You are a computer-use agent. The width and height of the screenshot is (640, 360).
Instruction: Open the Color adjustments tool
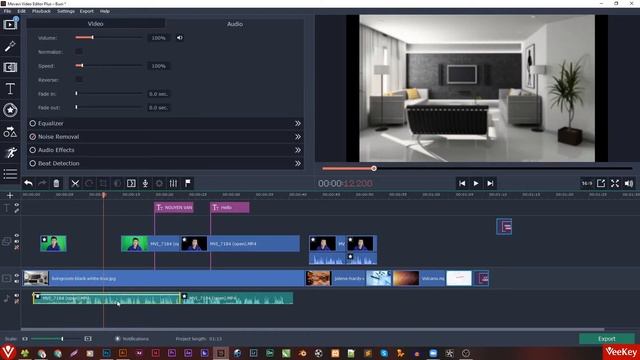117,183
